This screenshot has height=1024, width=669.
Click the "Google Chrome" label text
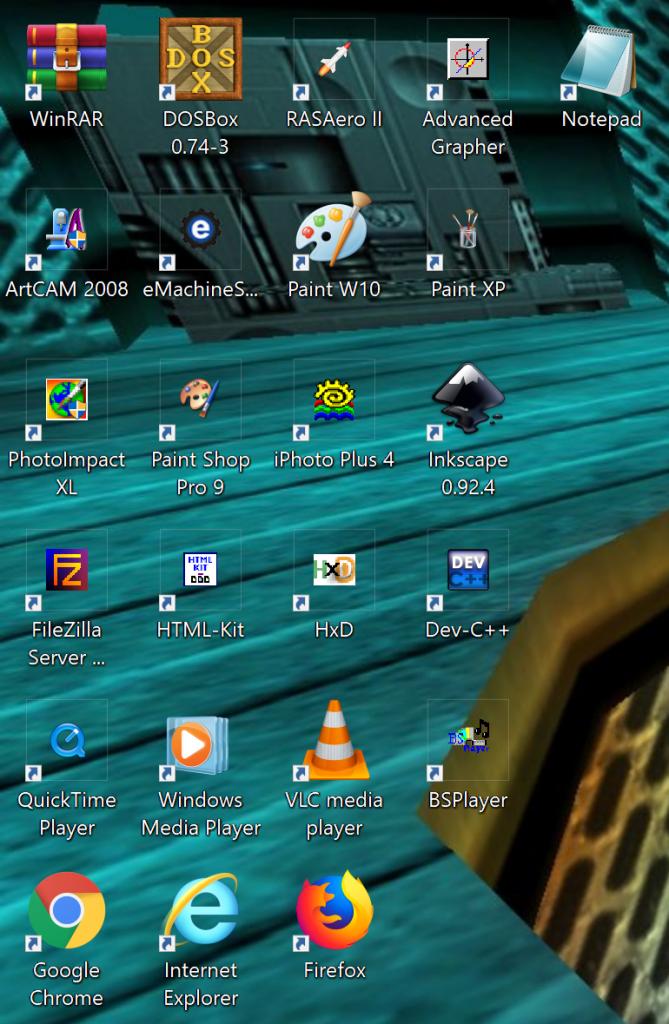pos(67,984)
